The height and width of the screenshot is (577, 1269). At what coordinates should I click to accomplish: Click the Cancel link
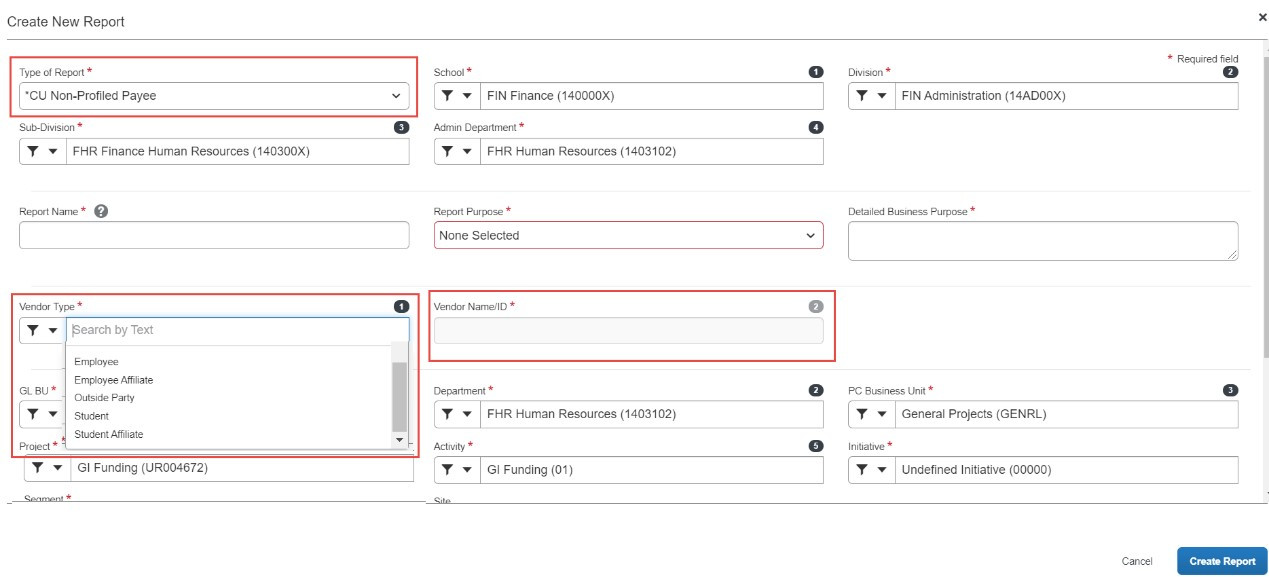point(1136,561)
